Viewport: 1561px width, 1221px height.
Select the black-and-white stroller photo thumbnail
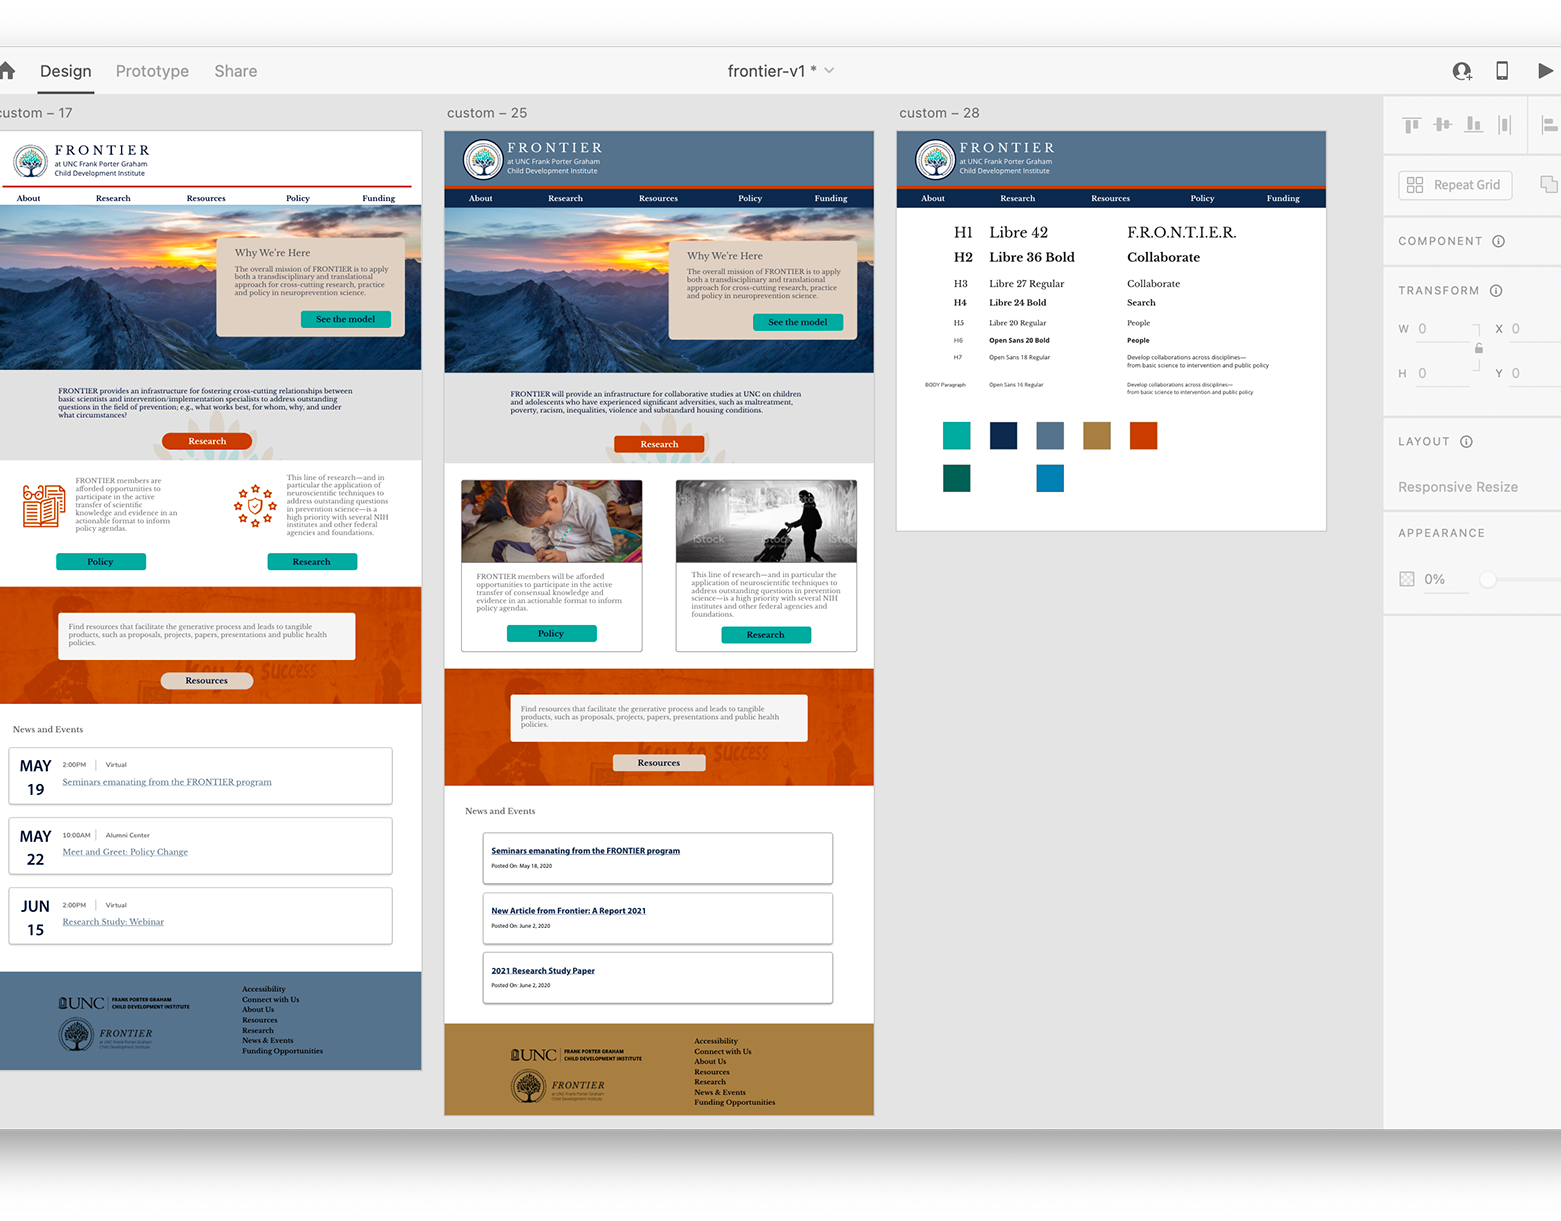click(766, 520)
